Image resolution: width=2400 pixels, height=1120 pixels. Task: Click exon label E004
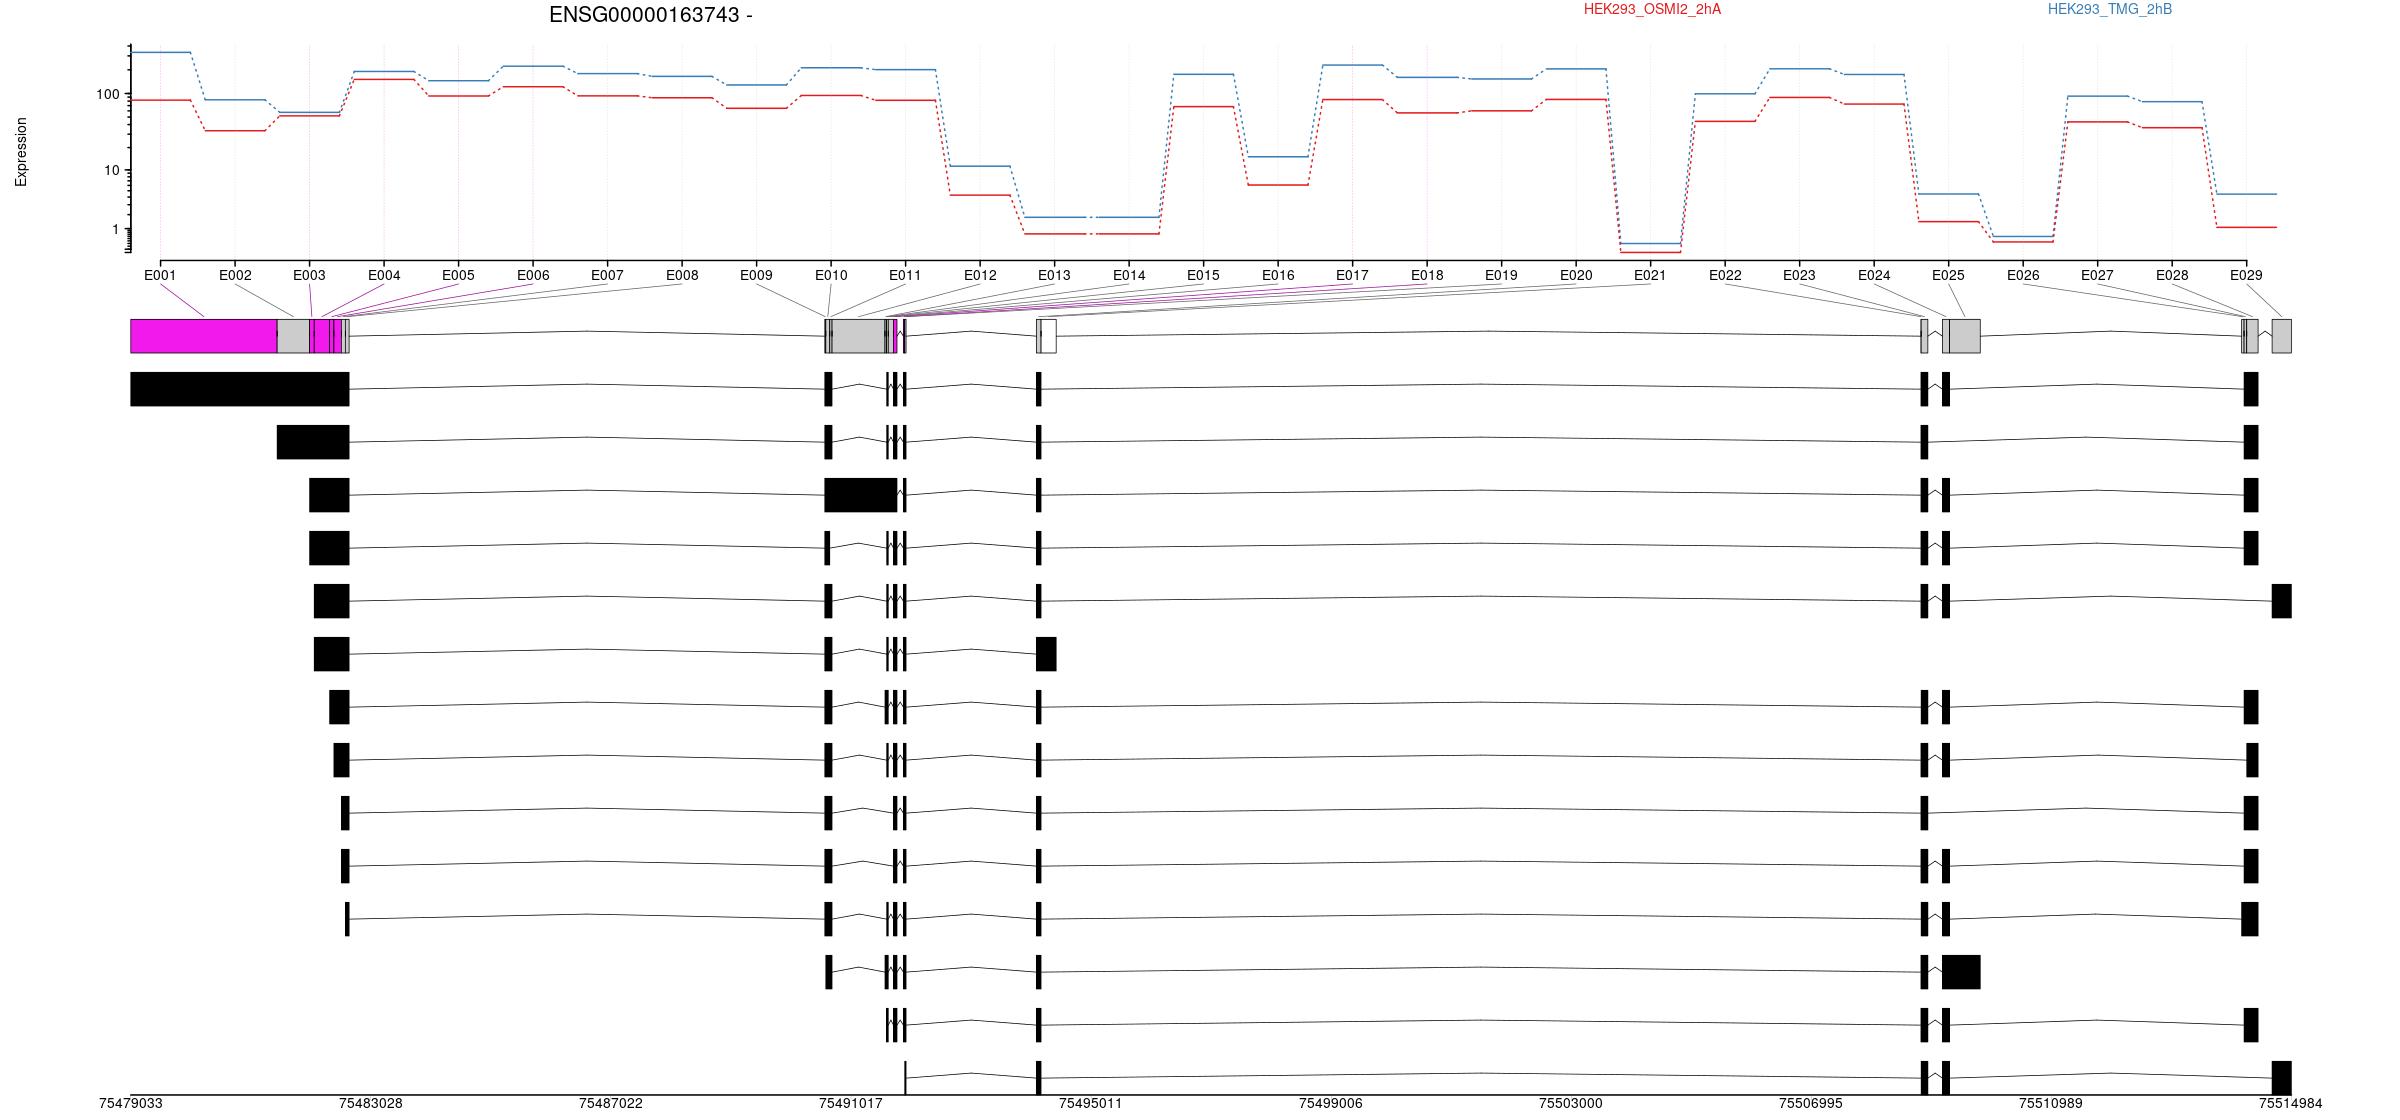384,275
